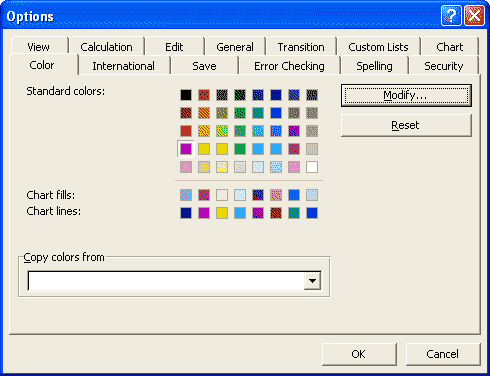Select the General tab
Image resolution: width=490 pixels, height=376 pixels.
235,47
